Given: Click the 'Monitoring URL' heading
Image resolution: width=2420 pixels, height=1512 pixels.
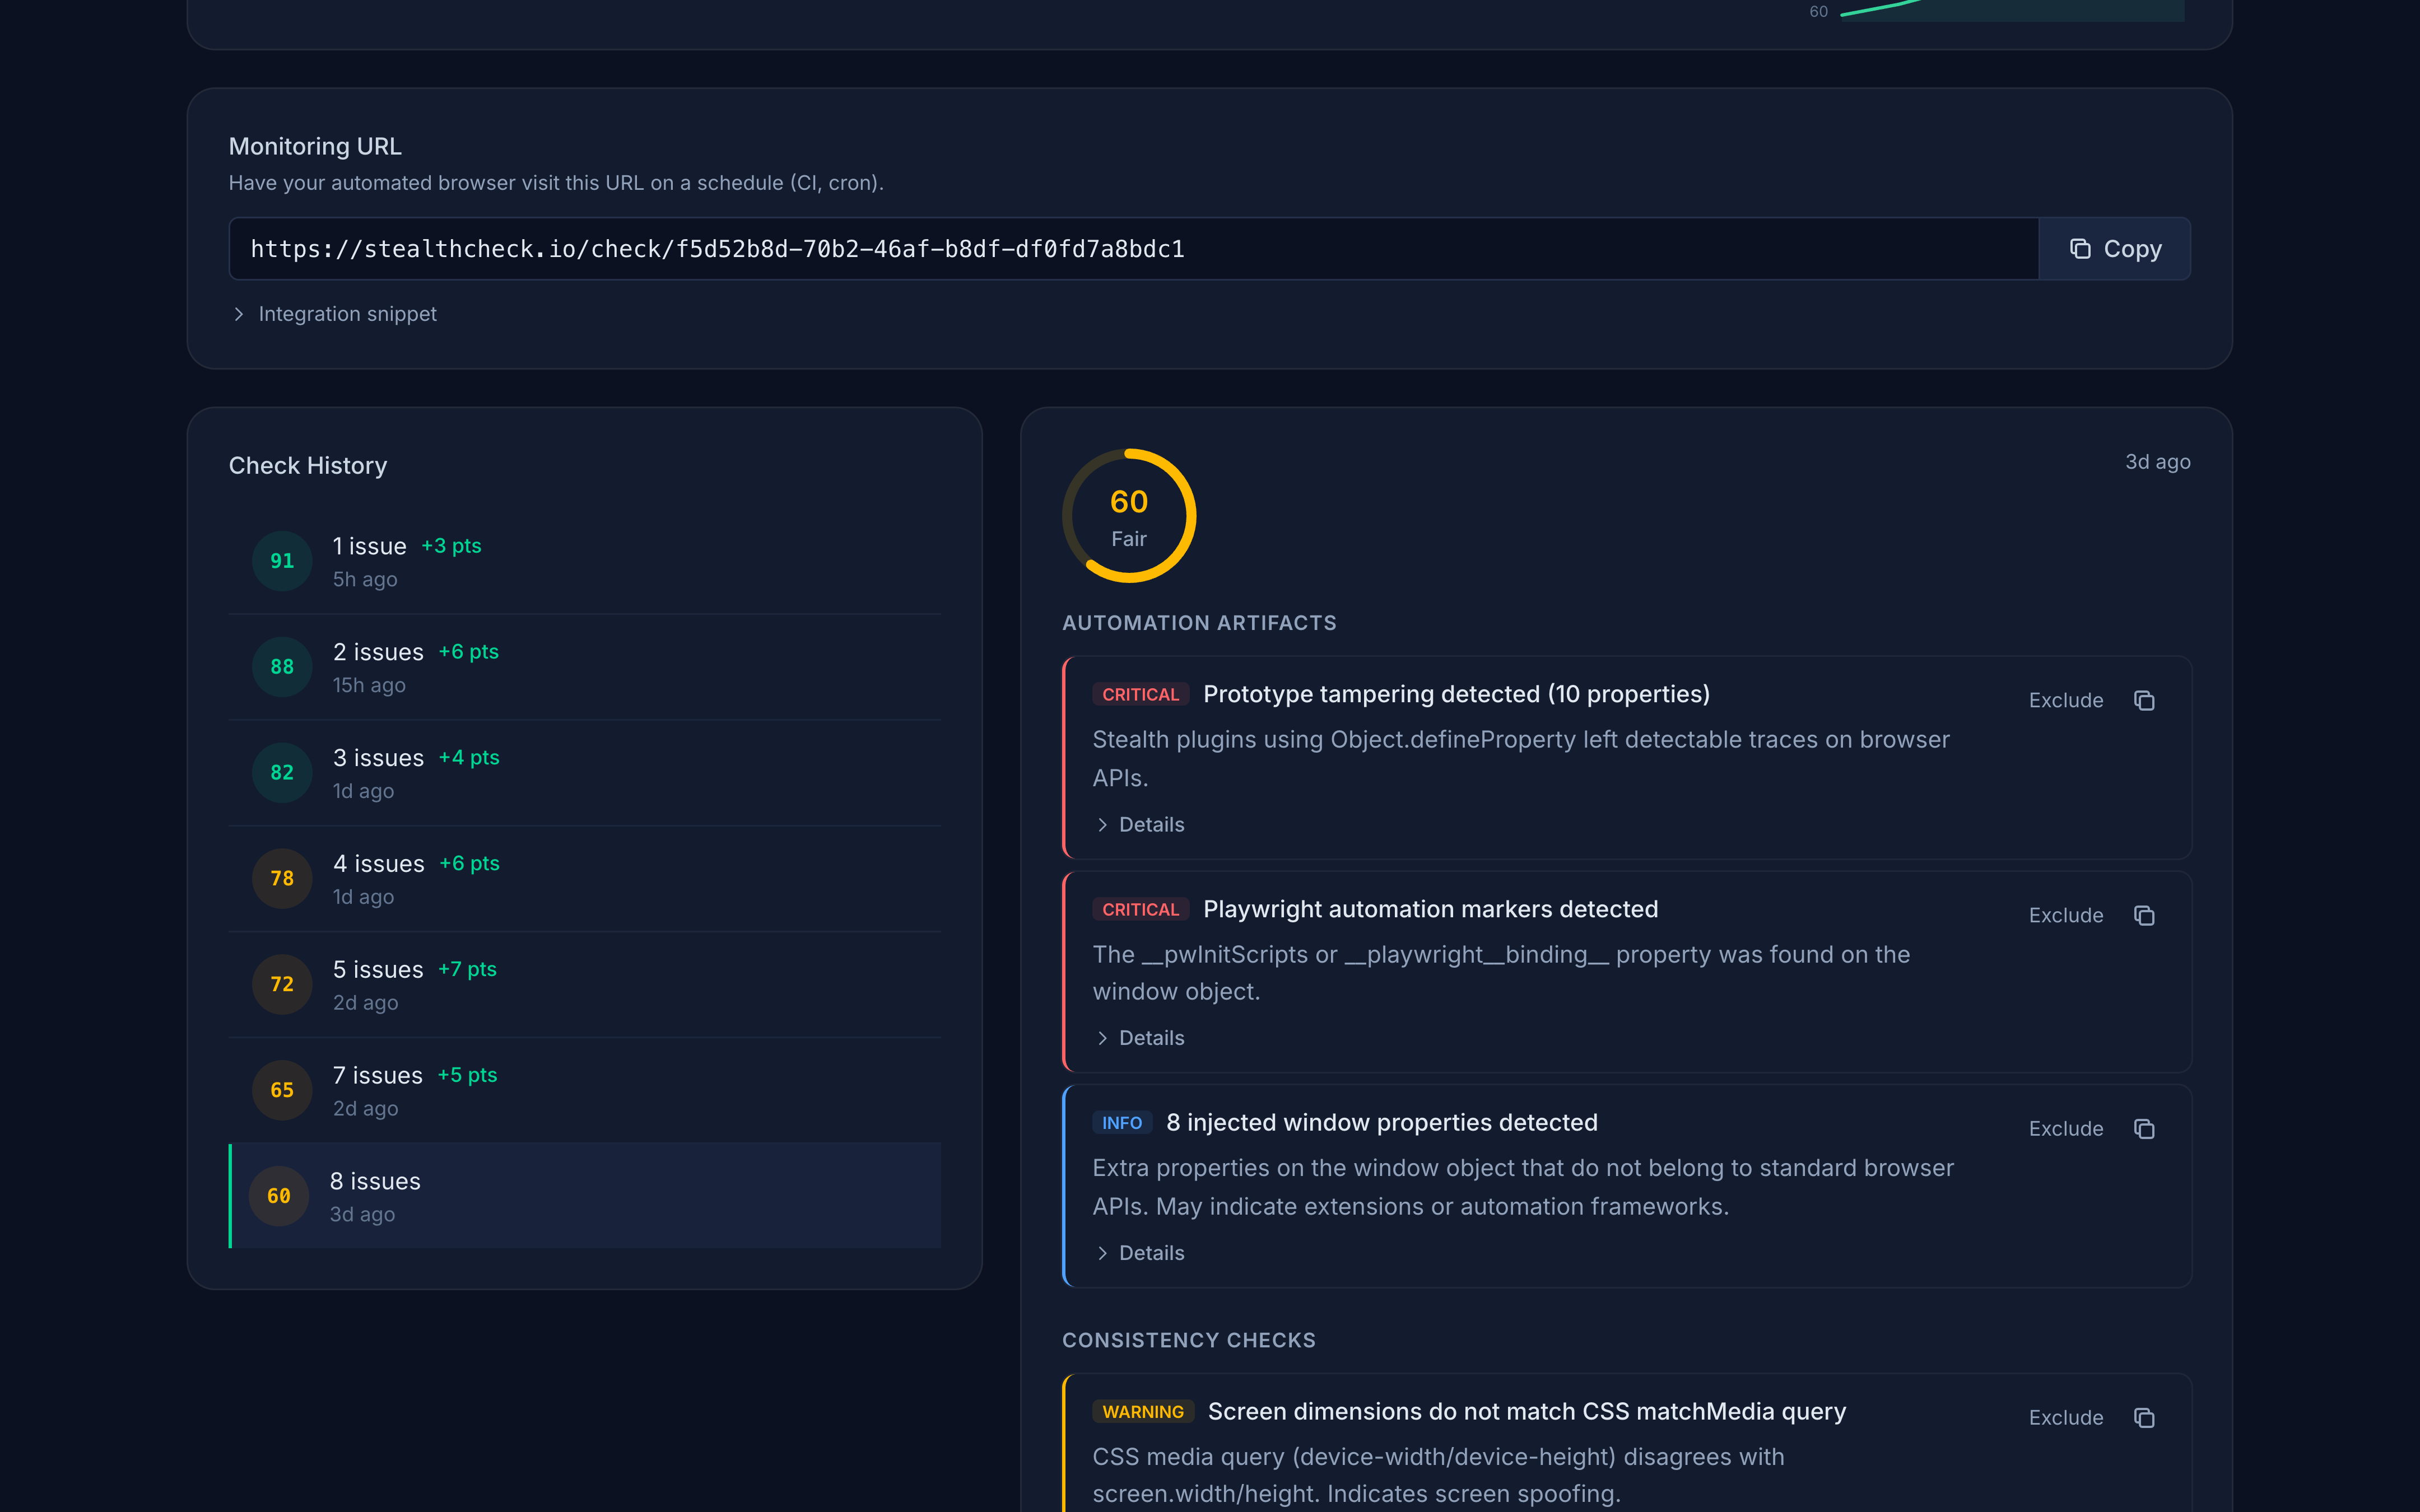Looking at the screenshot, I should pos(315,147).
